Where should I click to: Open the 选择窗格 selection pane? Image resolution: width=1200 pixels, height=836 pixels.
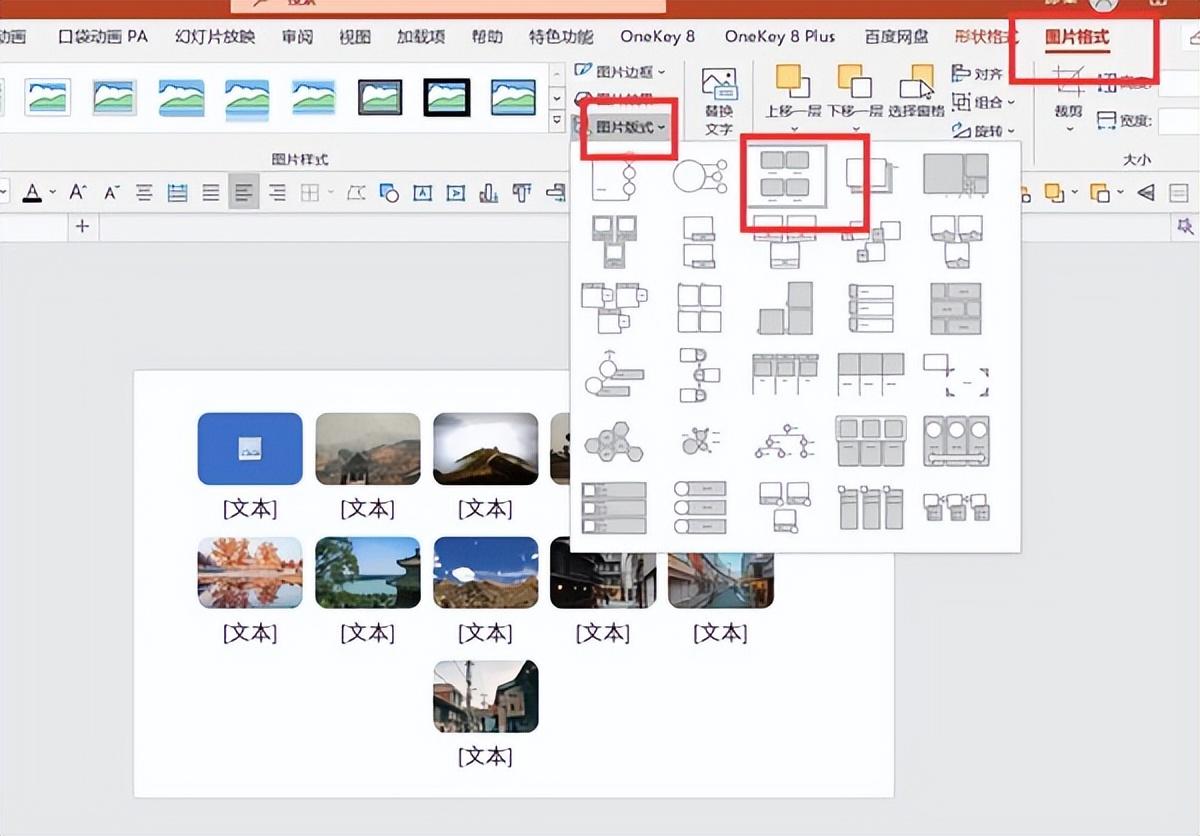(915, 90)
